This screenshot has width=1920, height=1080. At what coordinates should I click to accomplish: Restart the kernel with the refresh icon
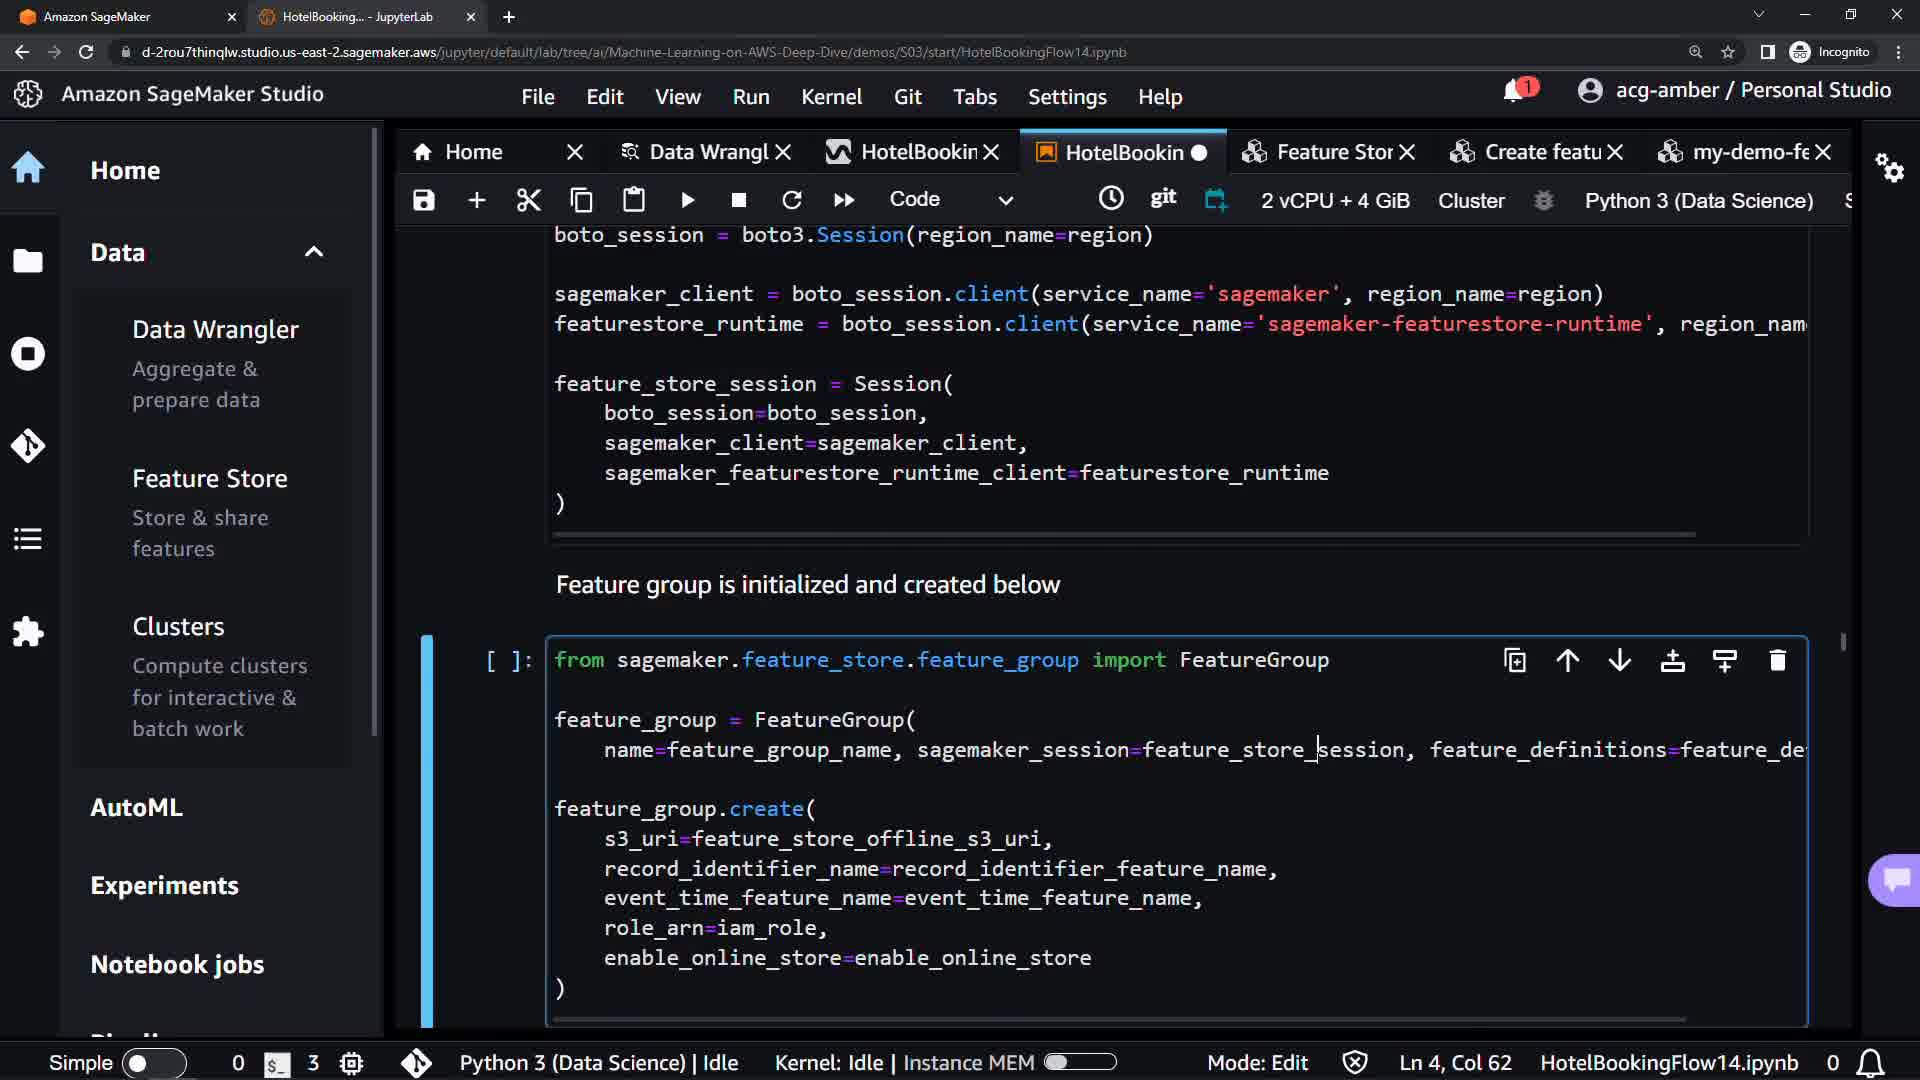(x=791, y=200)
